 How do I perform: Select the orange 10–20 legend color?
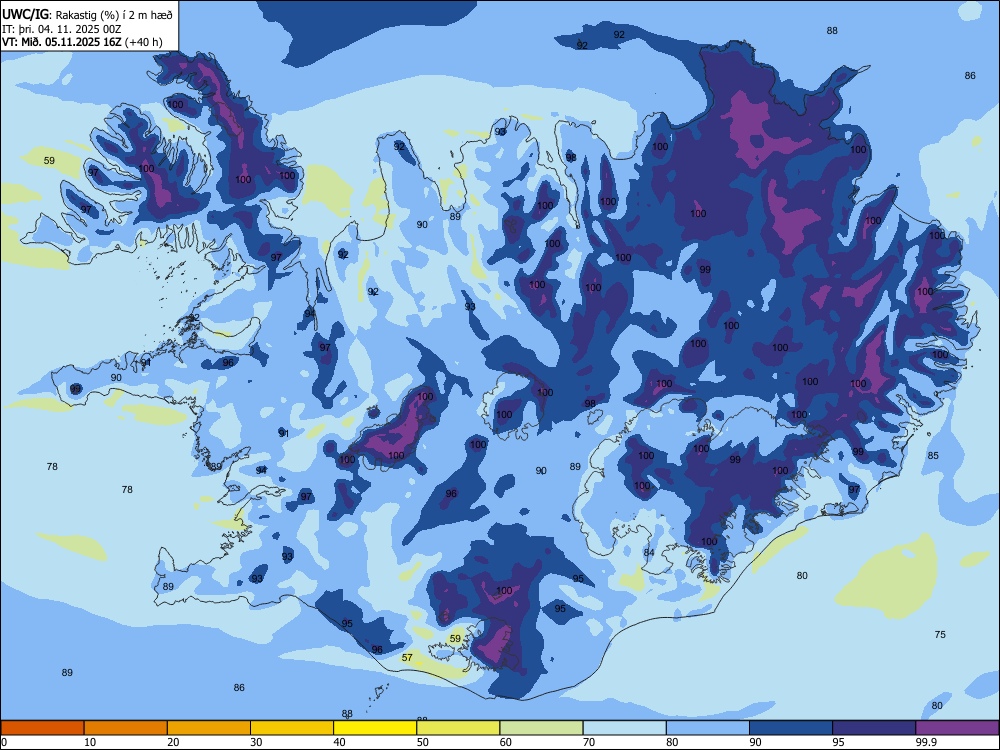[126, 728]
